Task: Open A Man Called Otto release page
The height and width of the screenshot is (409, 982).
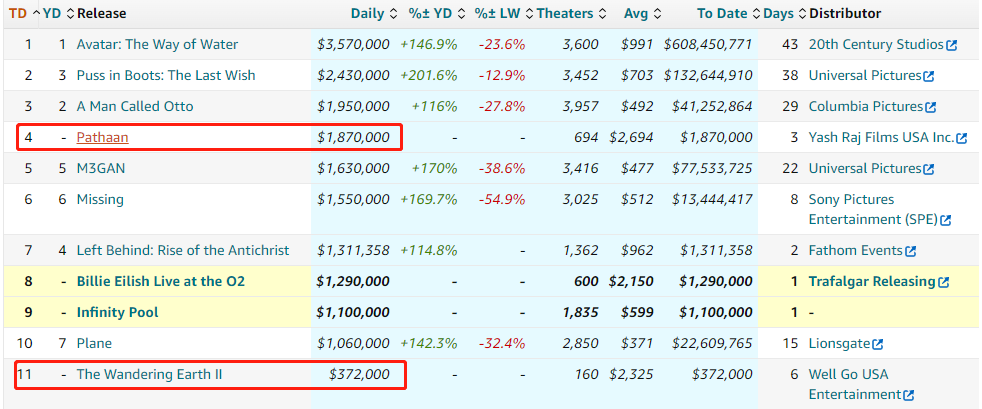Action: (135, 106)
